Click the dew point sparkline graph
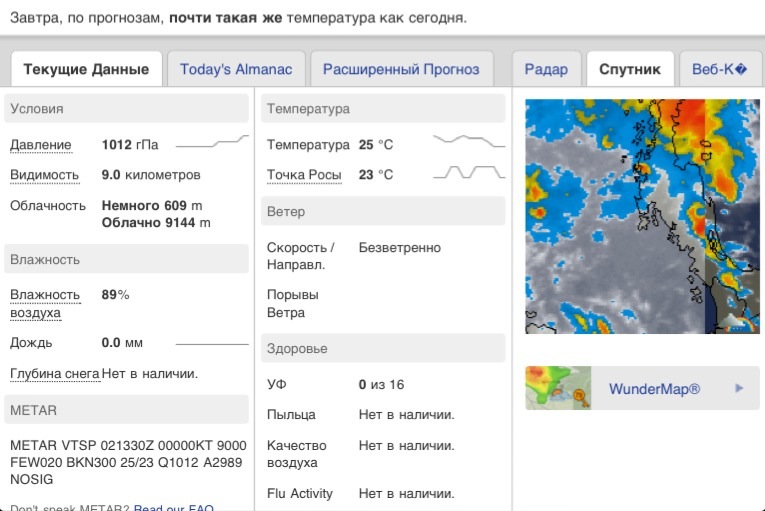The height and width of the screenshot is (511, 765). click(468, 173)
